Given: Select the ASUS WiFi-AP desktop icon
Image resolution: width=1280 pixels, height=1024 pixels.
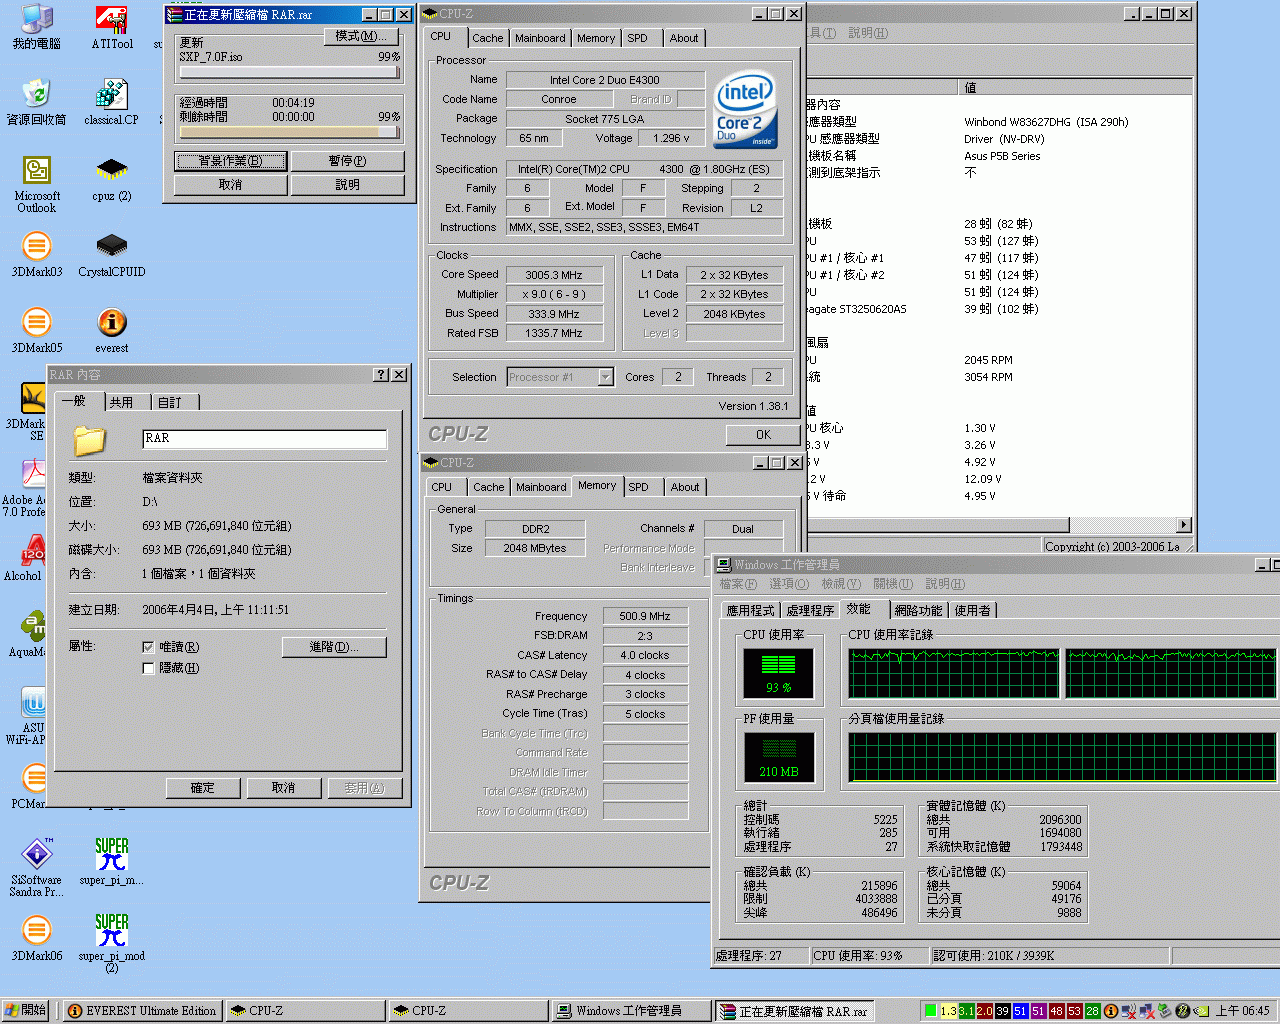Looking at the screenshot, I should coord(28,715).
